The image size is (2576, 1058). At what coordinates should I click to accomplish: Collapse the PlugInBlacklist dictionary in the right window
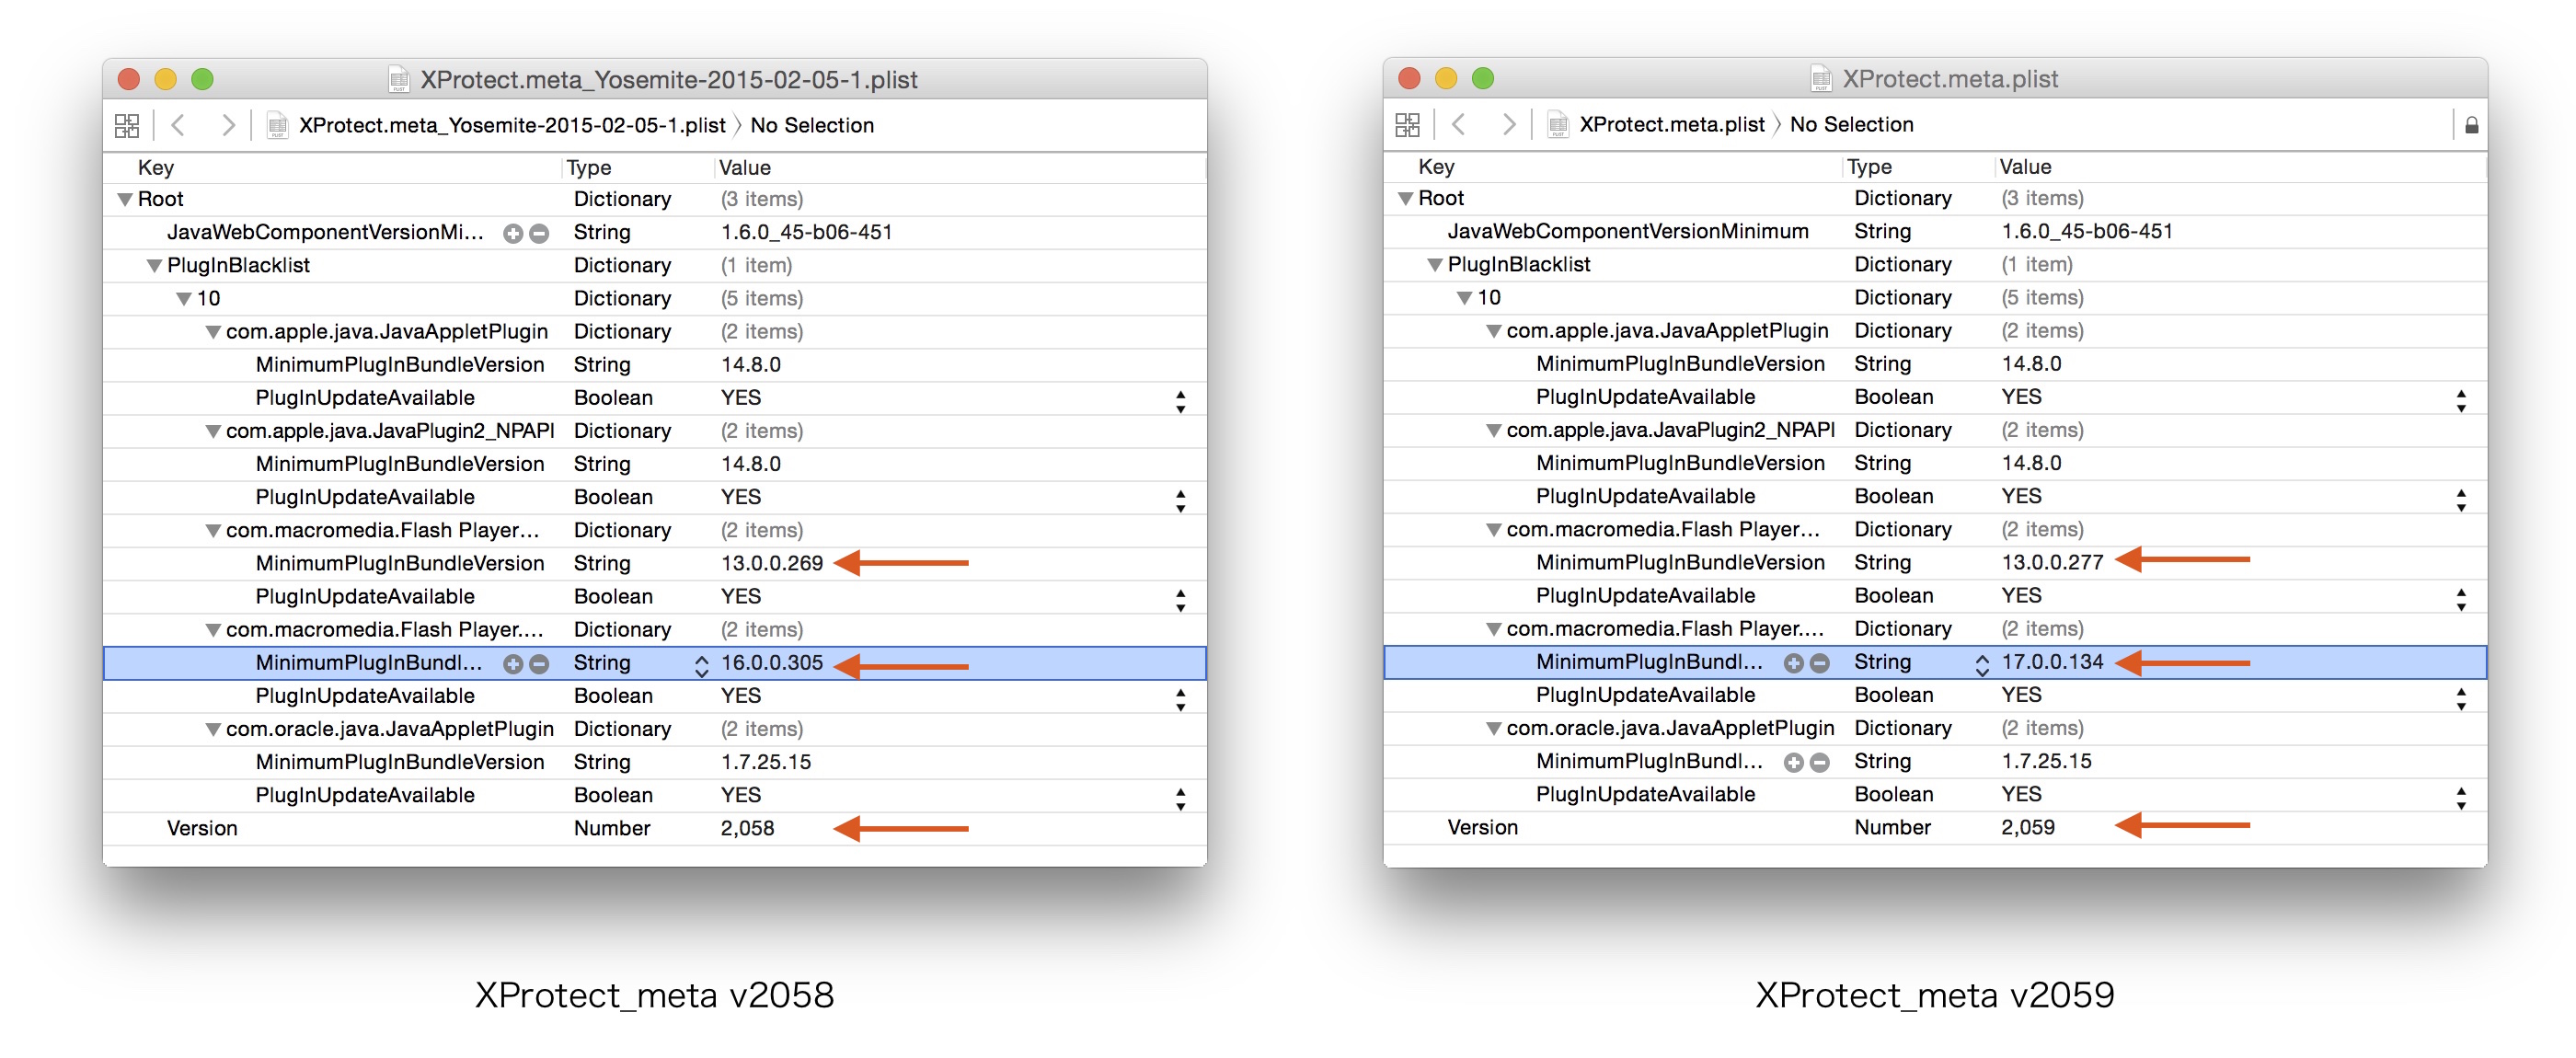pos(1434,265)
